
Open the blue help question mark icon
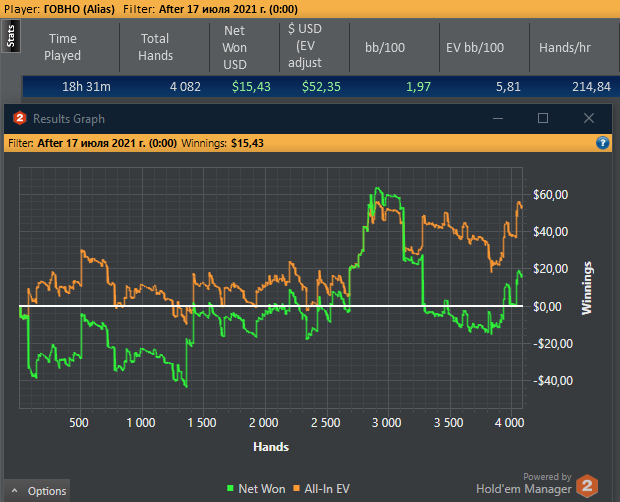click(x=602, y=143)
